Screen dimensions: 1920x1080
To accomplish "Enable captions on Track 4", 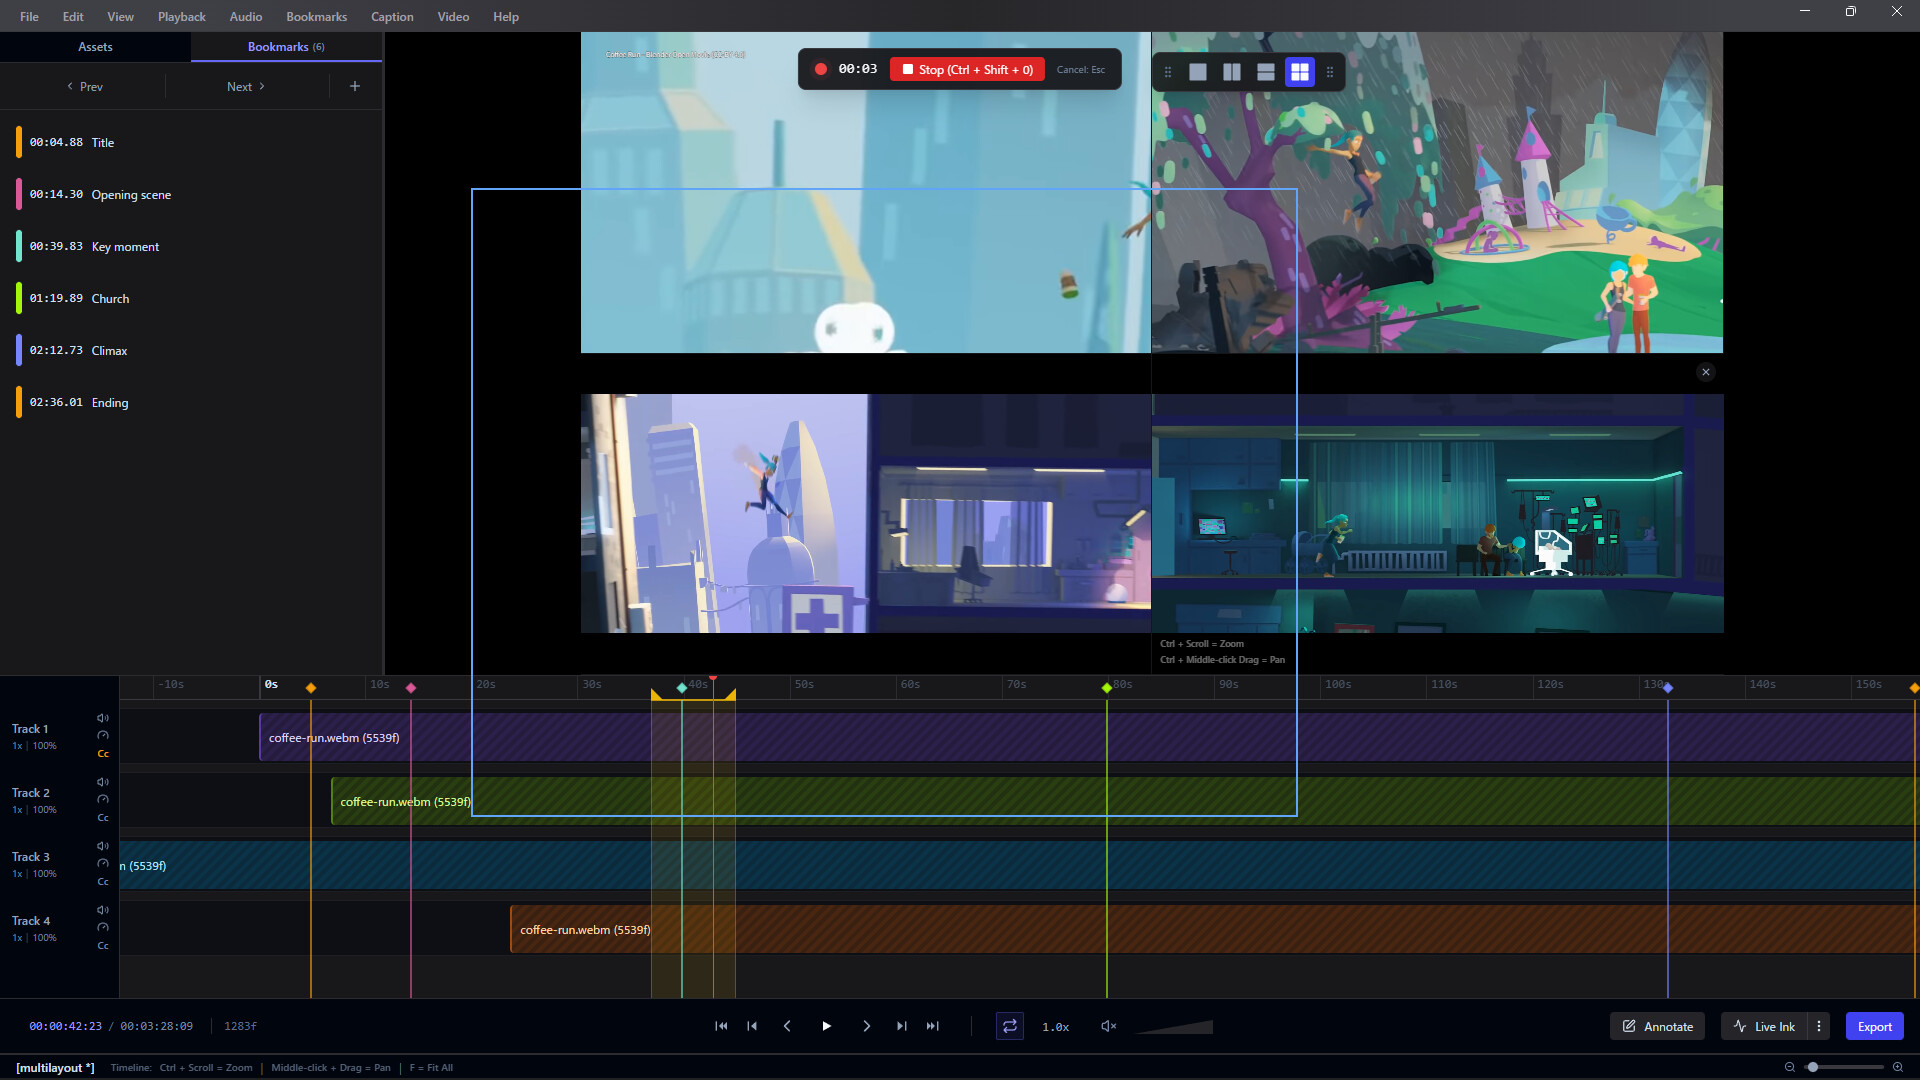I will coord(103,945).
